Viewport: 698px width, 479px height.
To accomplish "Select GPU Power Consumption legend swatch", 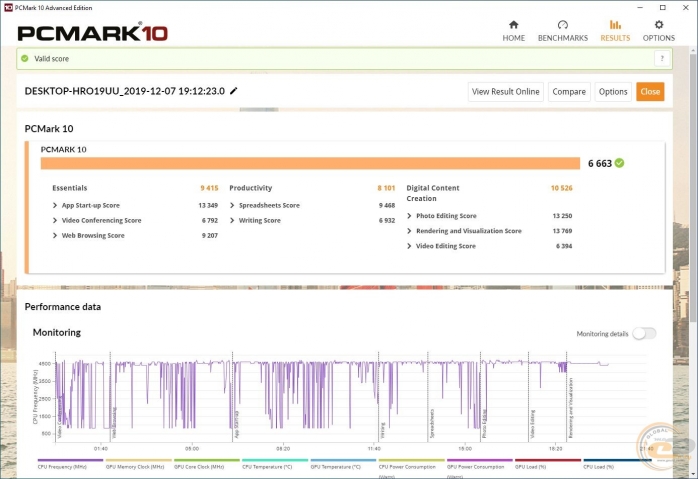I will [479, 460].
